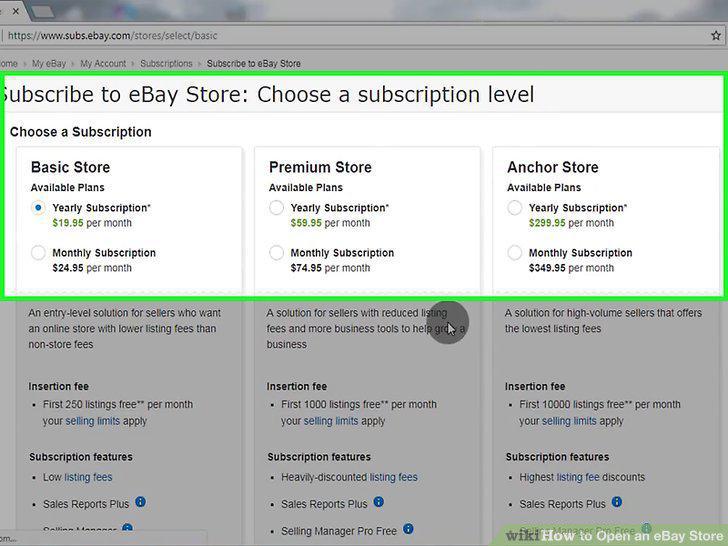Screen dimensions: 728x546
Task: Click the $74.95 per month price
Action: coord(330,268)
